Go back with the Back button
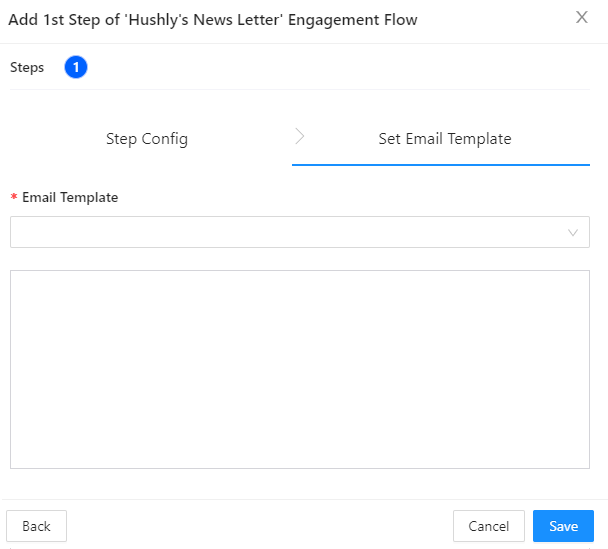 [x=36, y=526]
